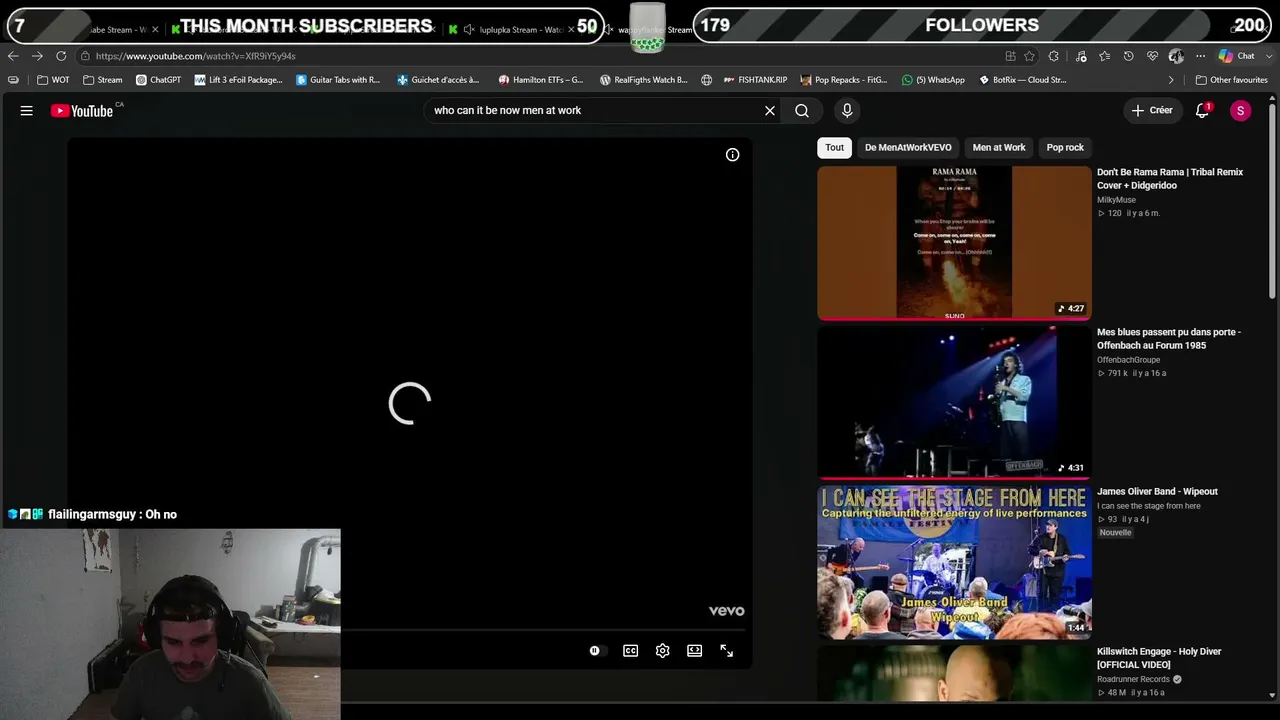
Task: Bookmark this page with the star icon
Action: click(x=1029, y=56)
